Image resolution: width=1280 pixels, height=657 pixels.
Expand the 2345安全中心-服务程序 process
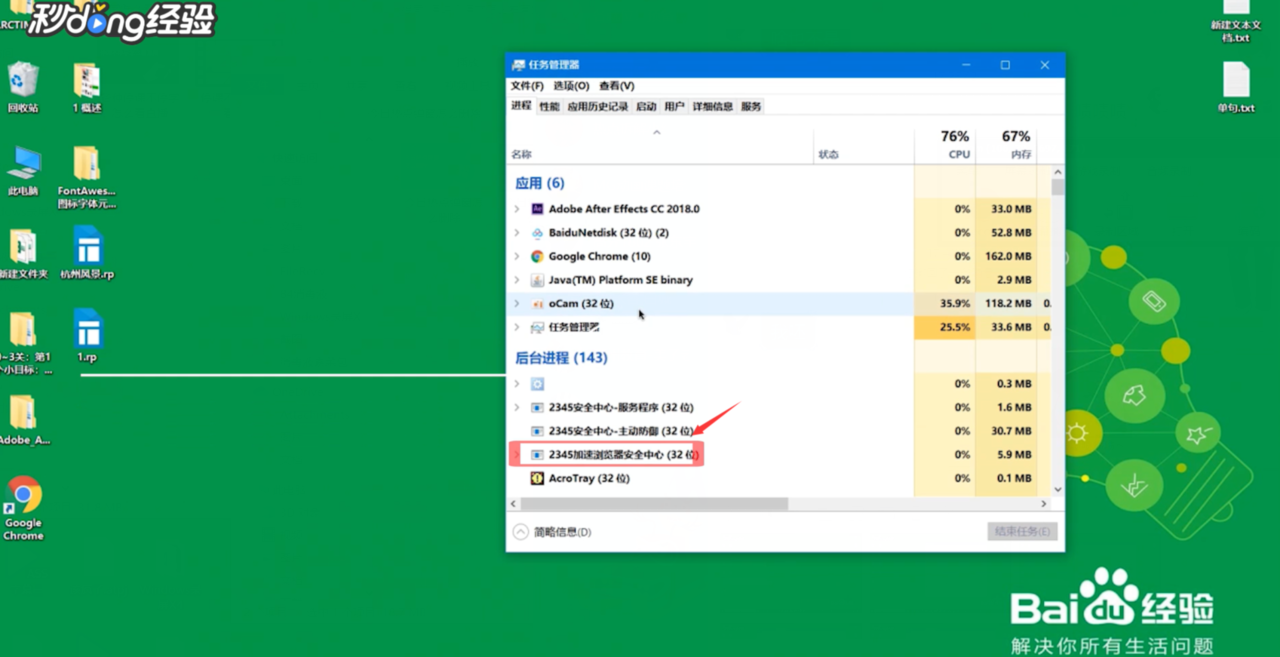point(517,407)
